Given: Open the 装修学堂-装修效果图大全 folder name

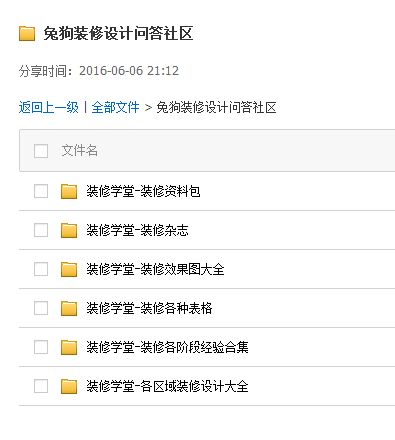Looking at the screenshot, I should (155, 269).
